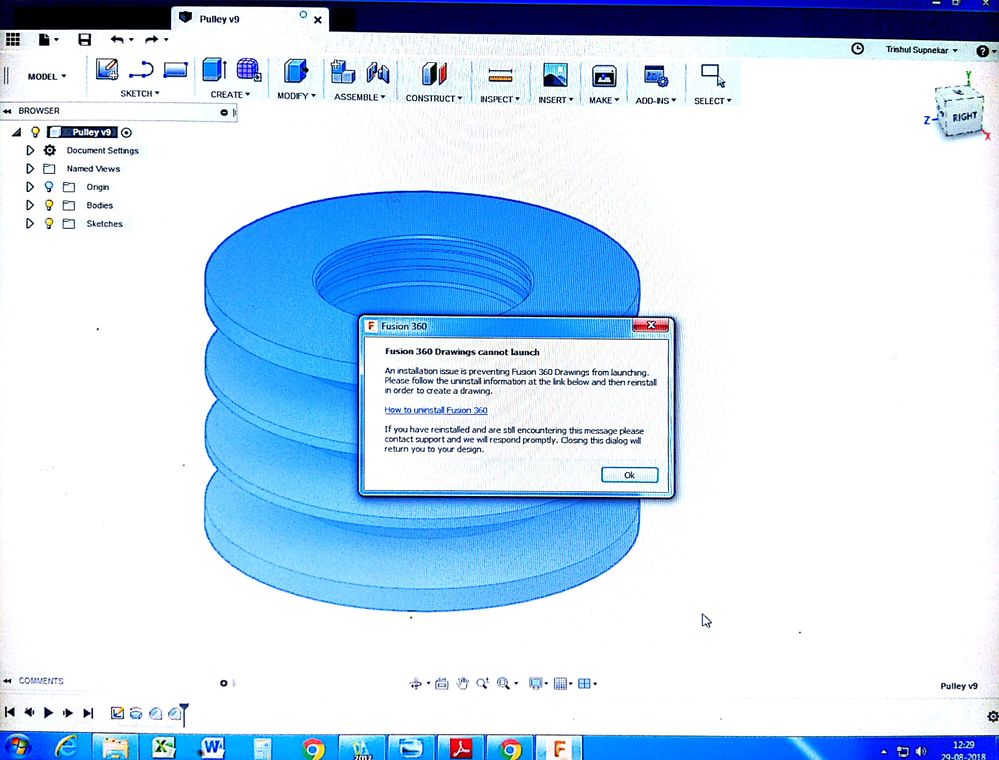Activate the Select tool icon
Screen dimensions: 999x760
click(x=713, y=76)
